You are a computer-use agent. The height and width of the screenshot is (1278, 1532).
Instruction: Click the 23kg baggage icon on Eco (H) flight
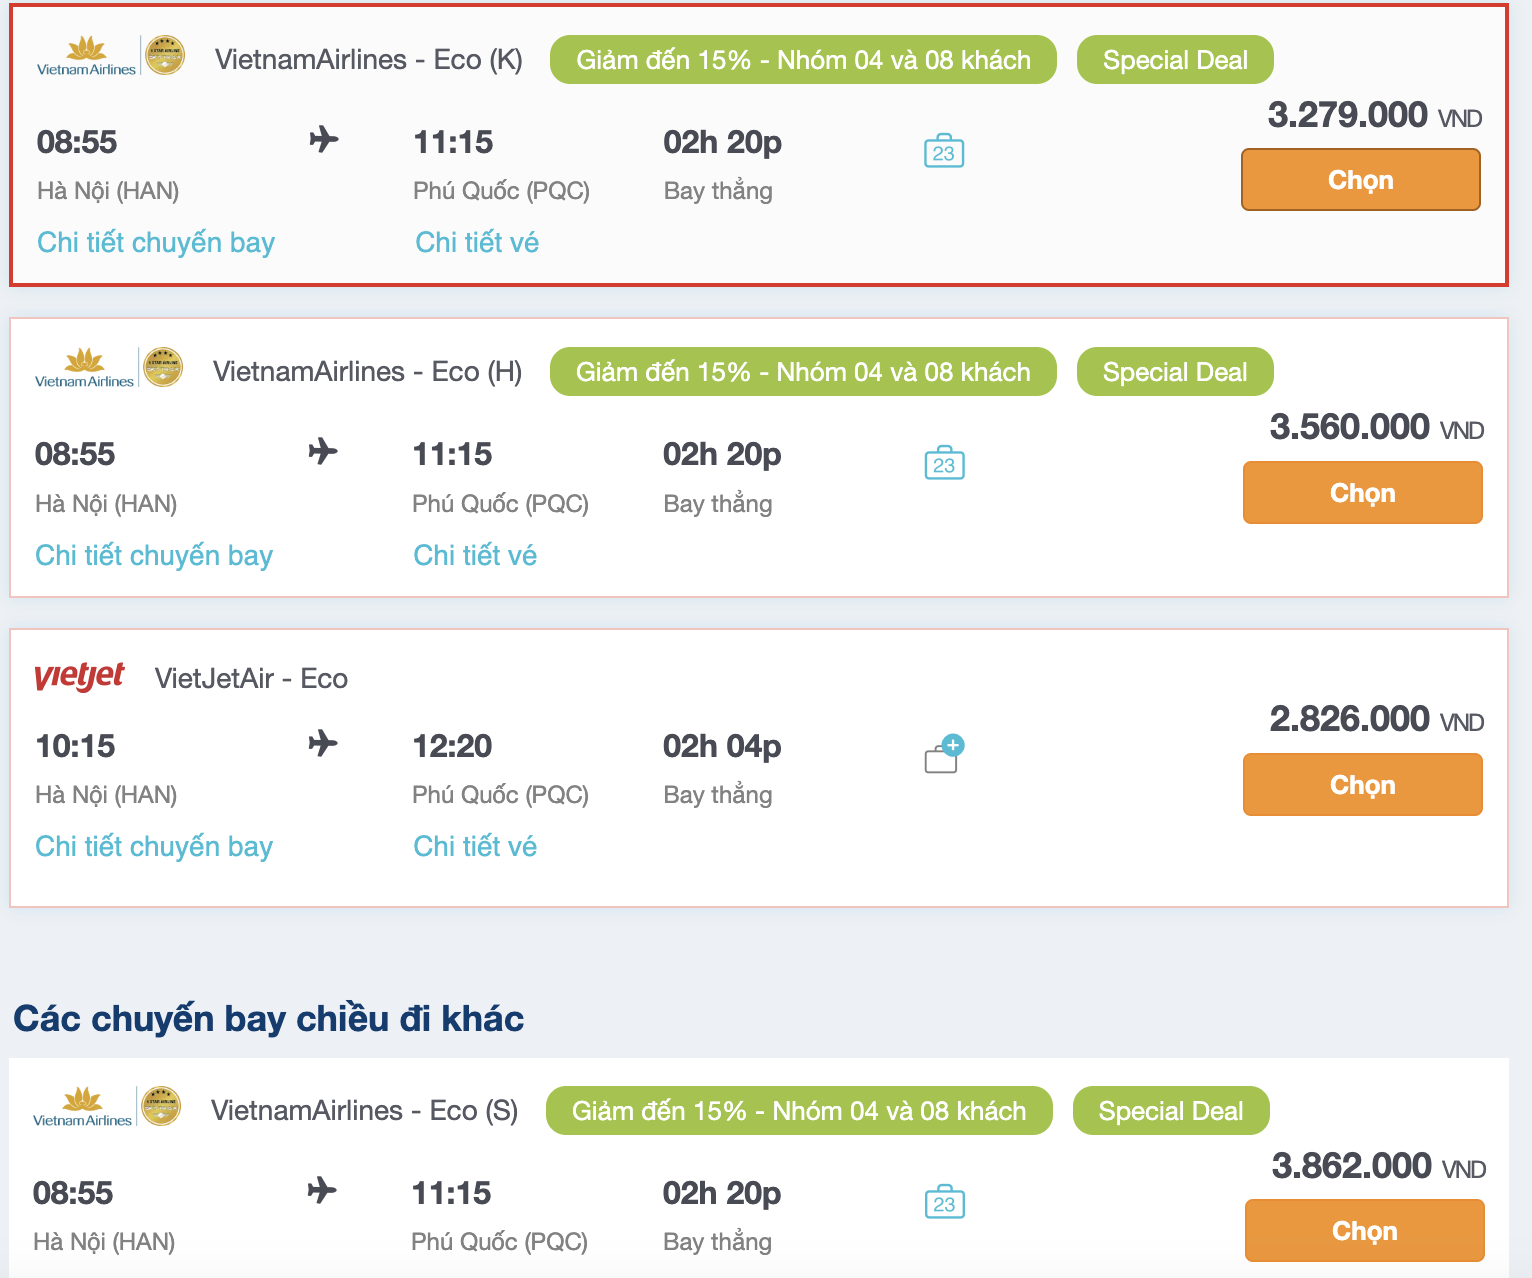[x=944, y=463]
